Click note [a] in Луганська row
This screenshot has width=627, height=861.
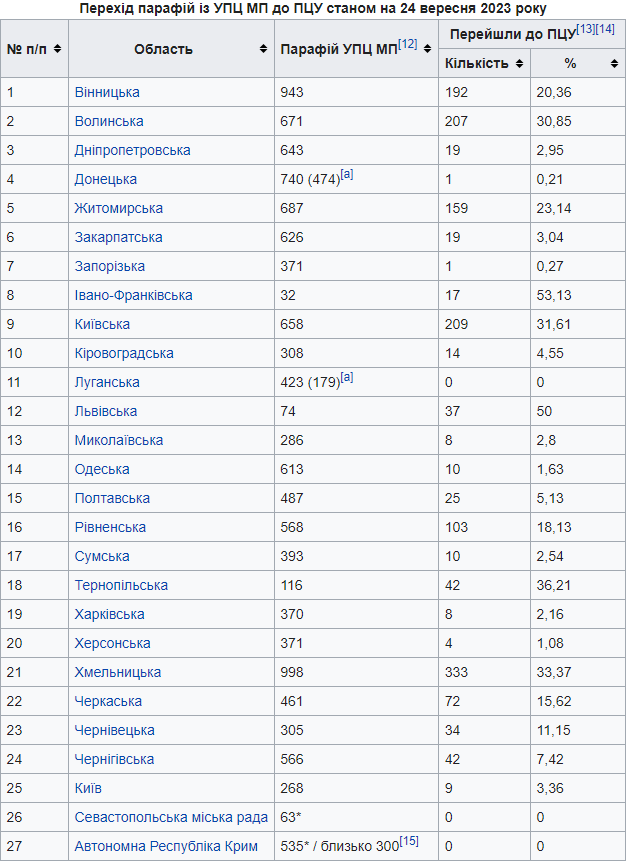[x=347, y=378]
